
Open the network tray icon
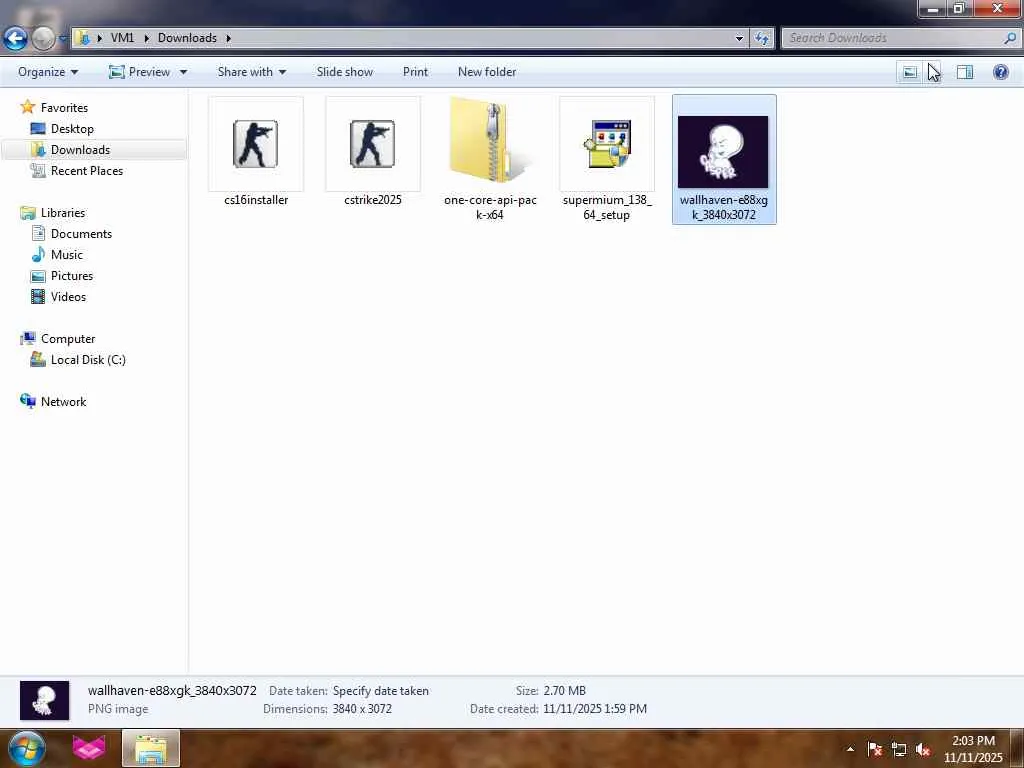(x=899, y=749)
